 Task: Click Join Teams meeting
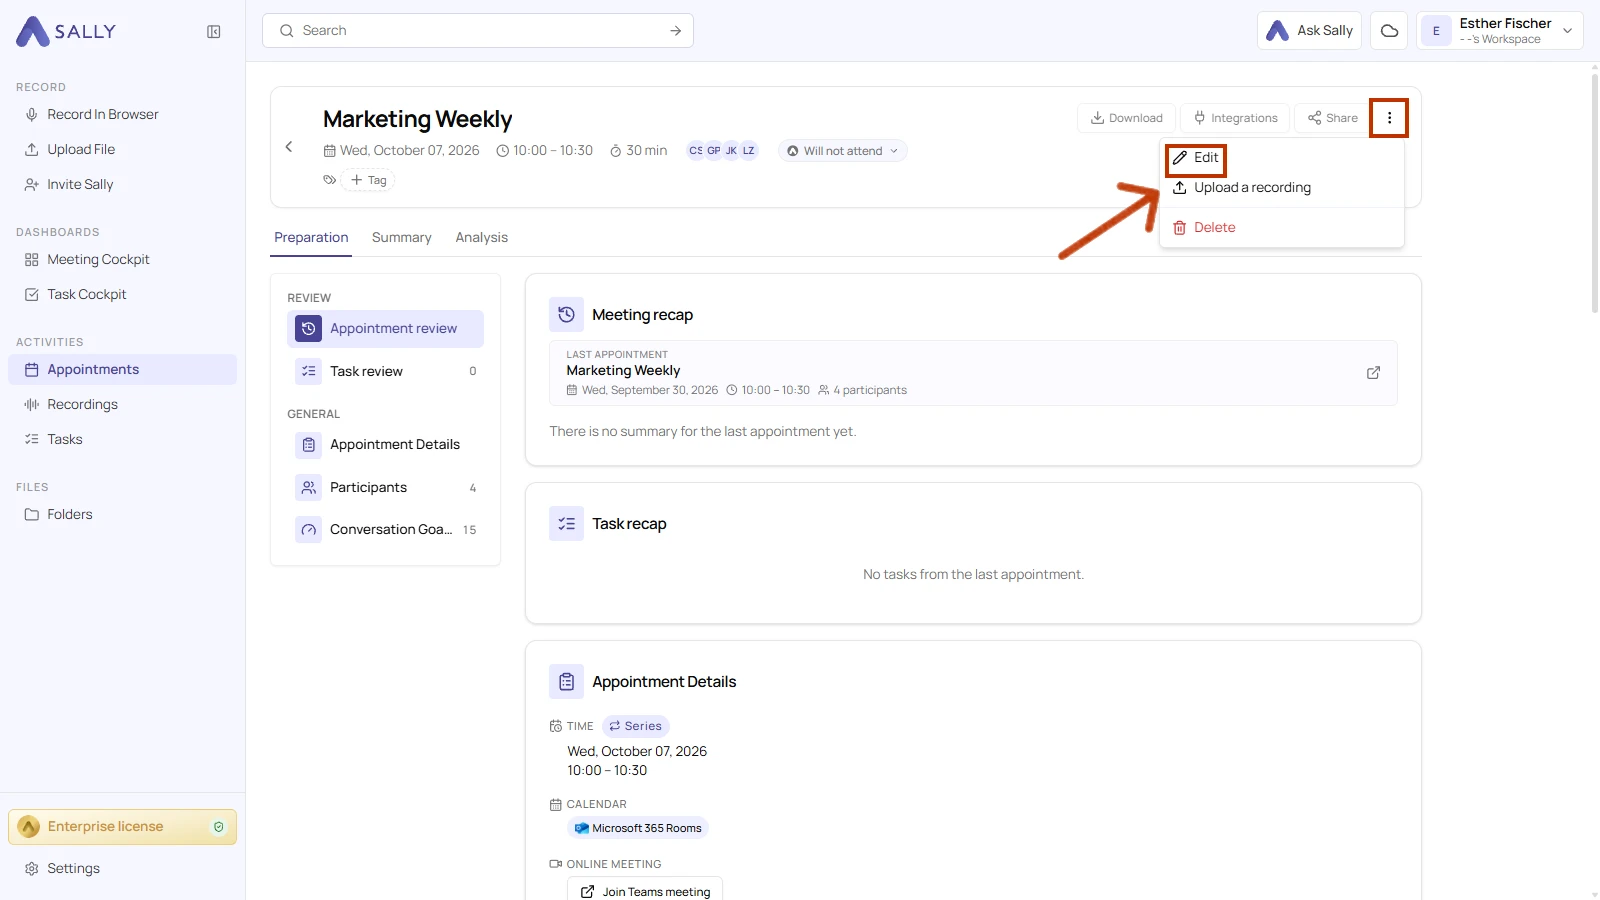point(645,890)
